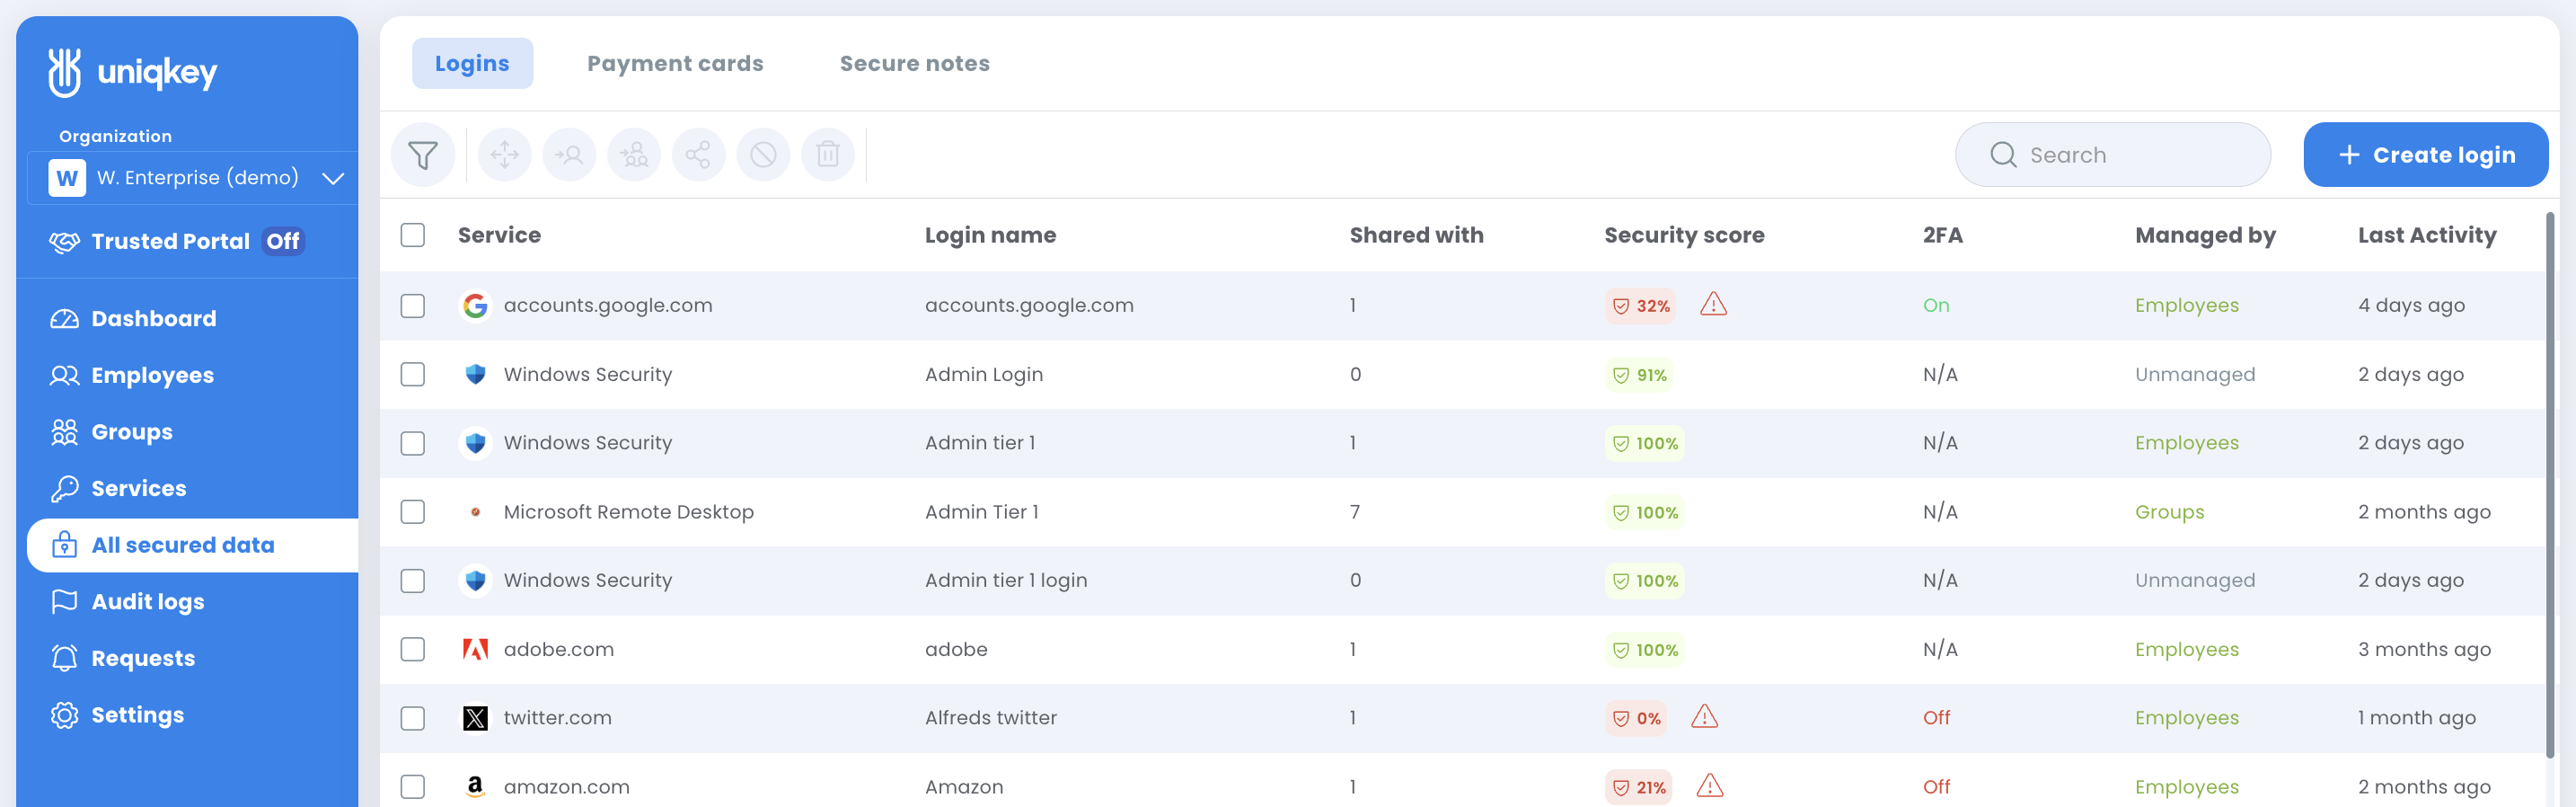Click the trash delete icon
2576x807 pixels.
click(828, 155)
